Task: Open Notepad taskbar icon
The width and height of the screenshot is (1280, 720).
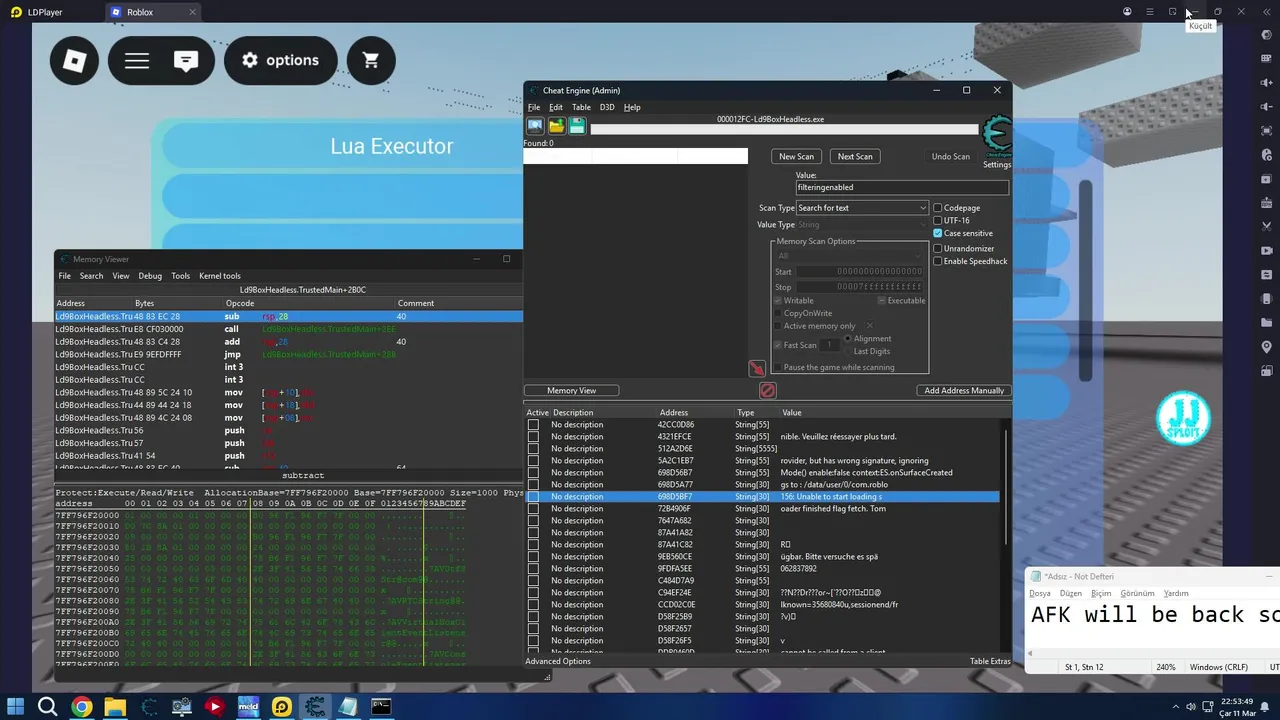Action: coord(348,707)
